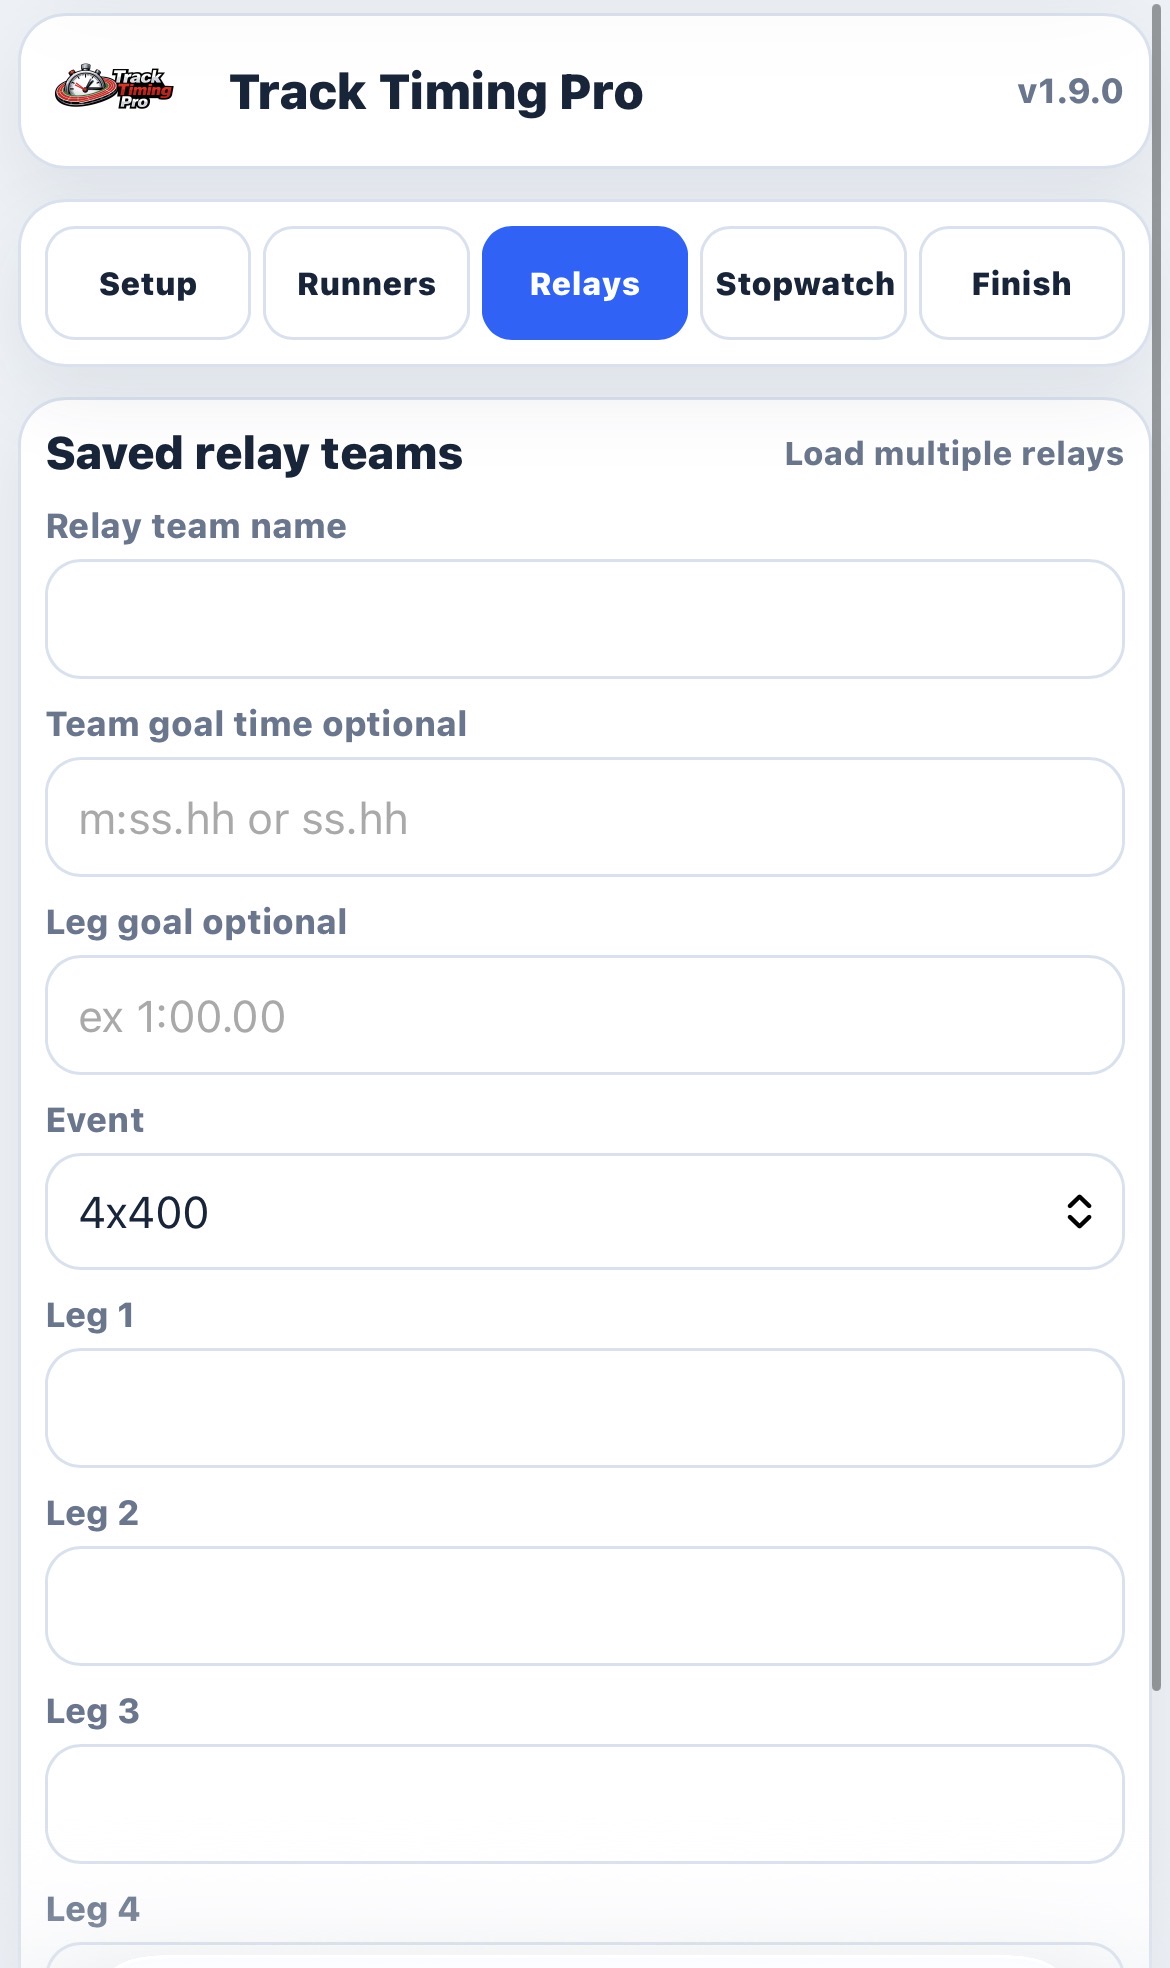Click the Relay team name input field
Screen dimensions: 1170x1968
point(585,620)
